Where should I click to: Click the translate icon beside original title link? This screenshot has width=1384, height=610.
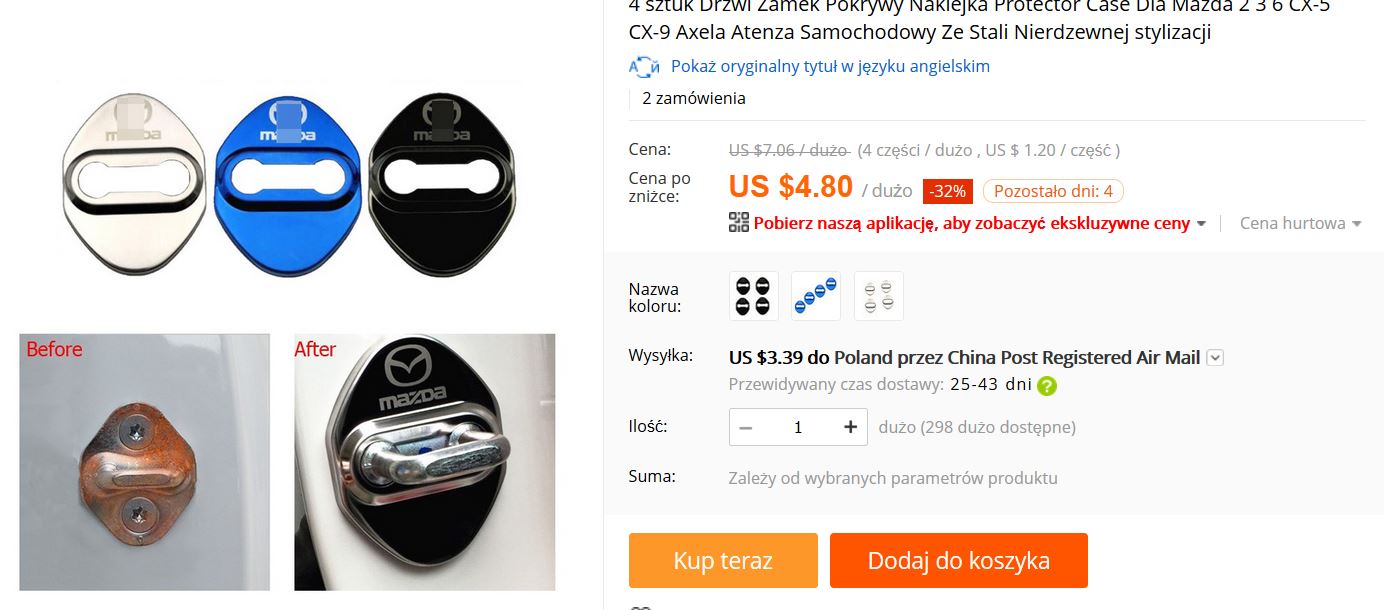coord(644,66)
